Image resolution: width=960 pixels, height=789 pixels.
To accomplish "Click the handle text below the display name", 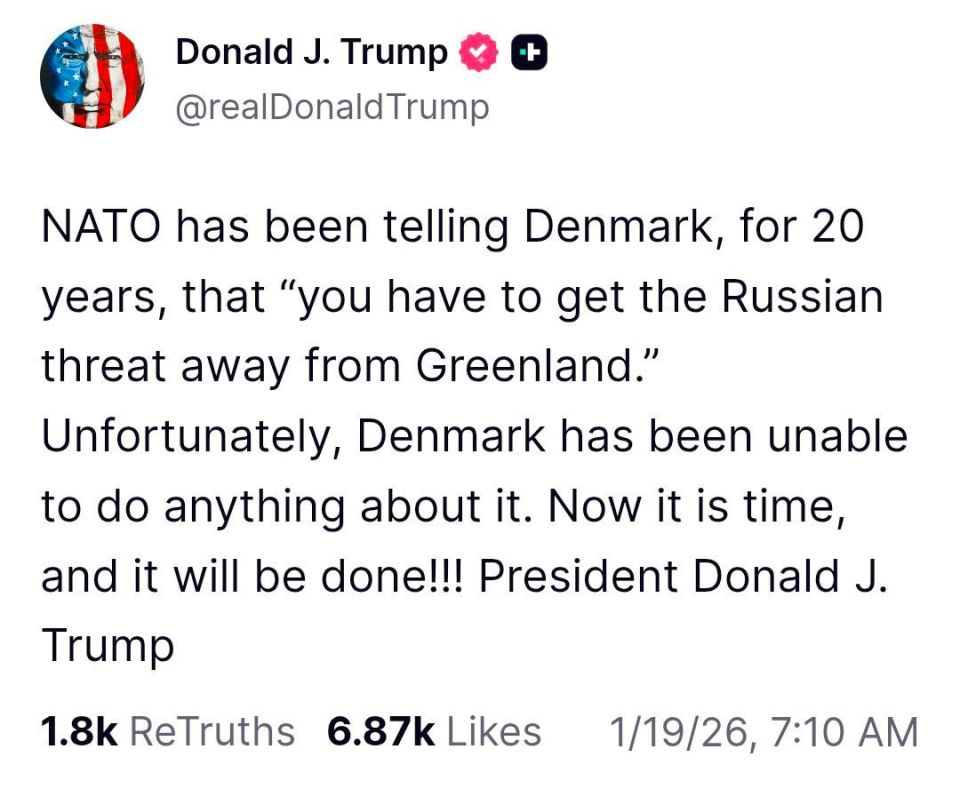I will point(334,106).
